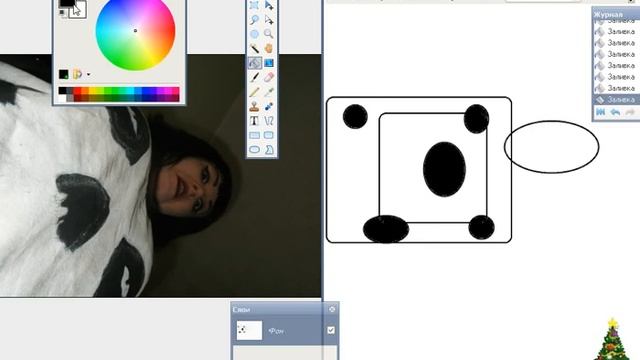Select the Paint Bucket fill tool
This screenshot has height=360, width=640.
tap(254, 63)
